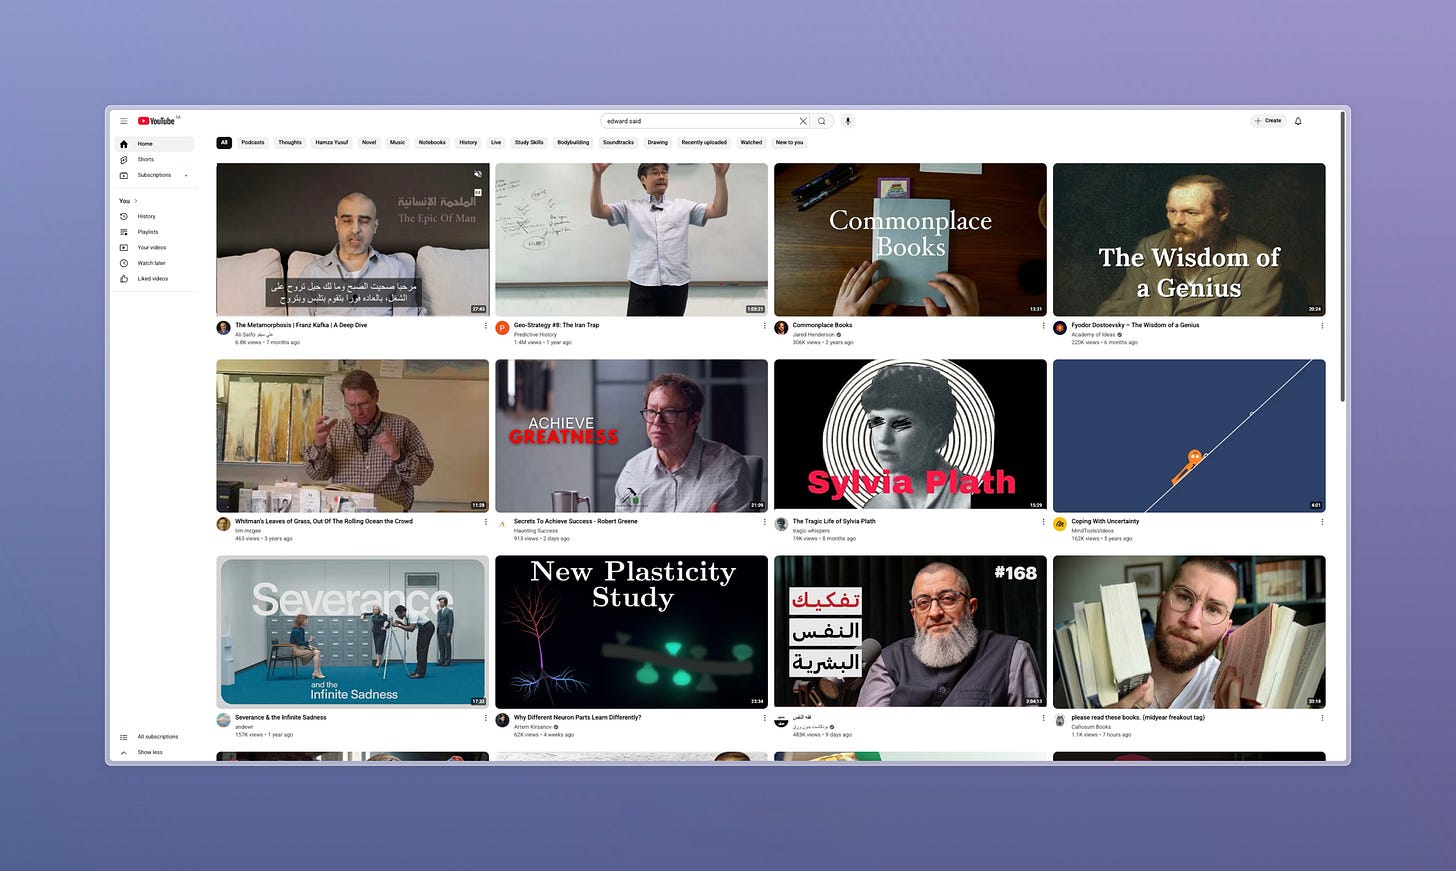
Task: Open All subscriptions list
Action: click(x=155, y=737)
